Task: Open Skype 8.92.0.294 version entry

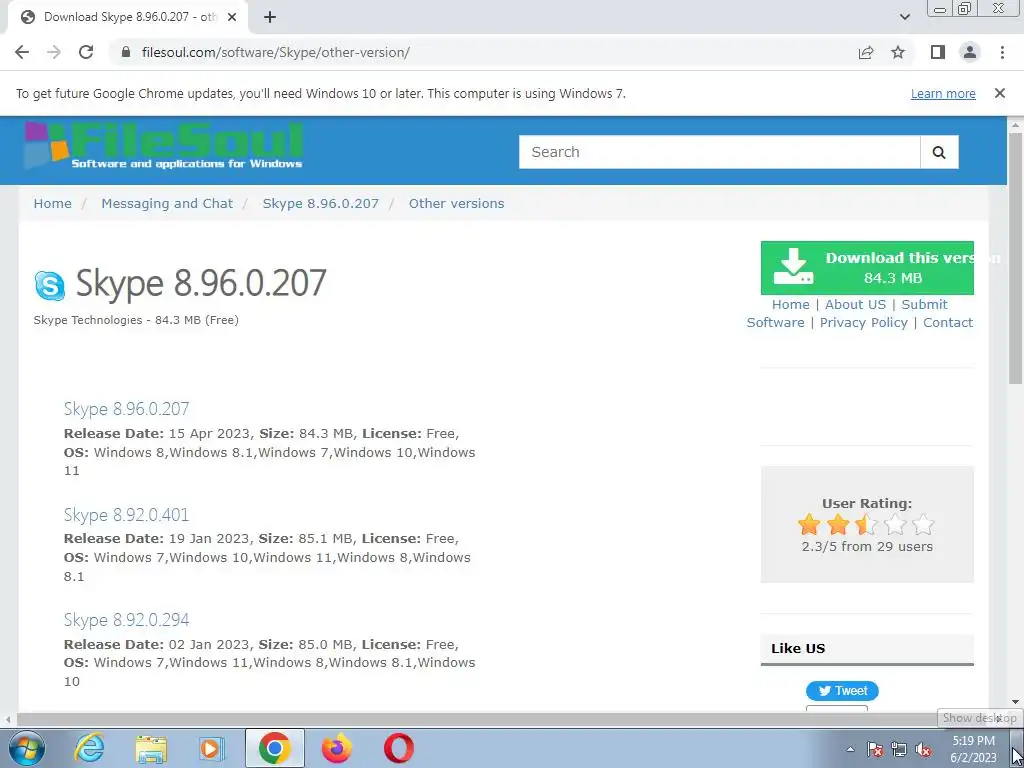Action: tap(127, 620)
